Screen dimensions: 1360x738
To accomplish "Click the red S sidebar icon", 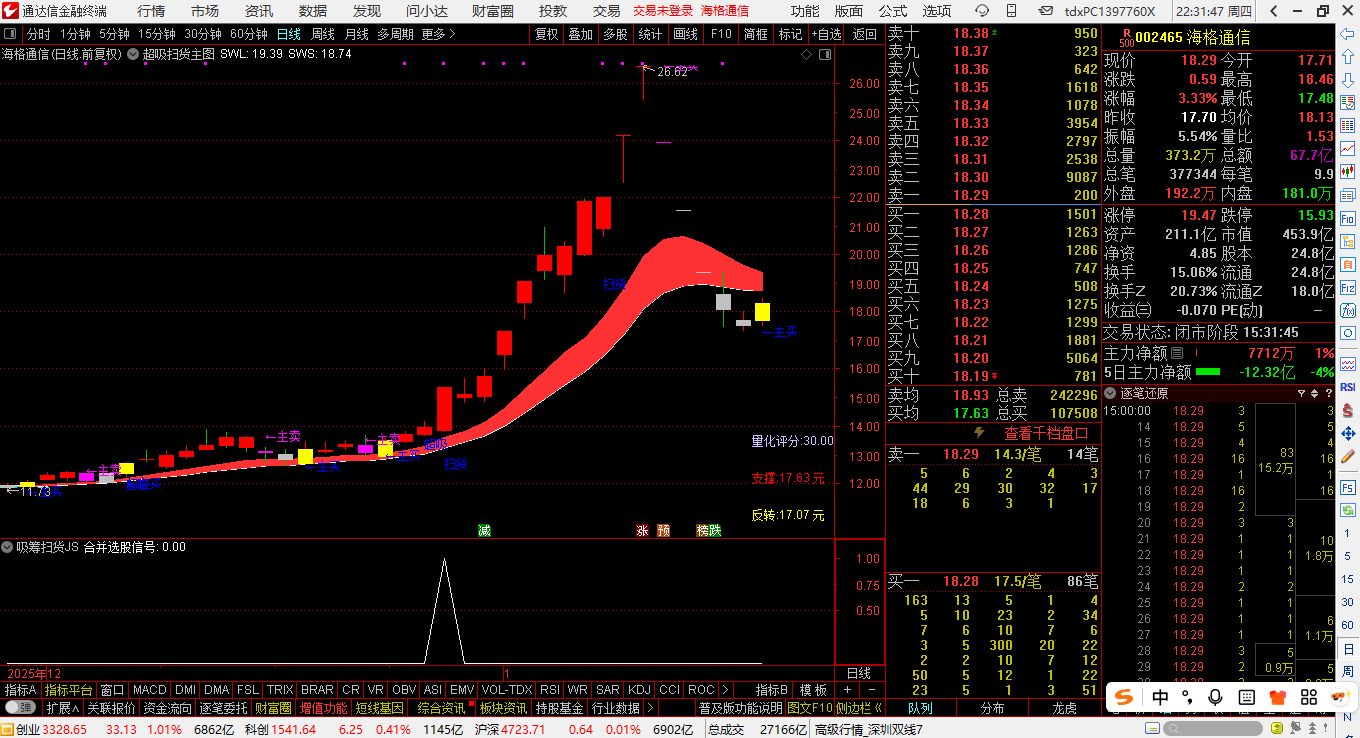I will (1347, 410).
